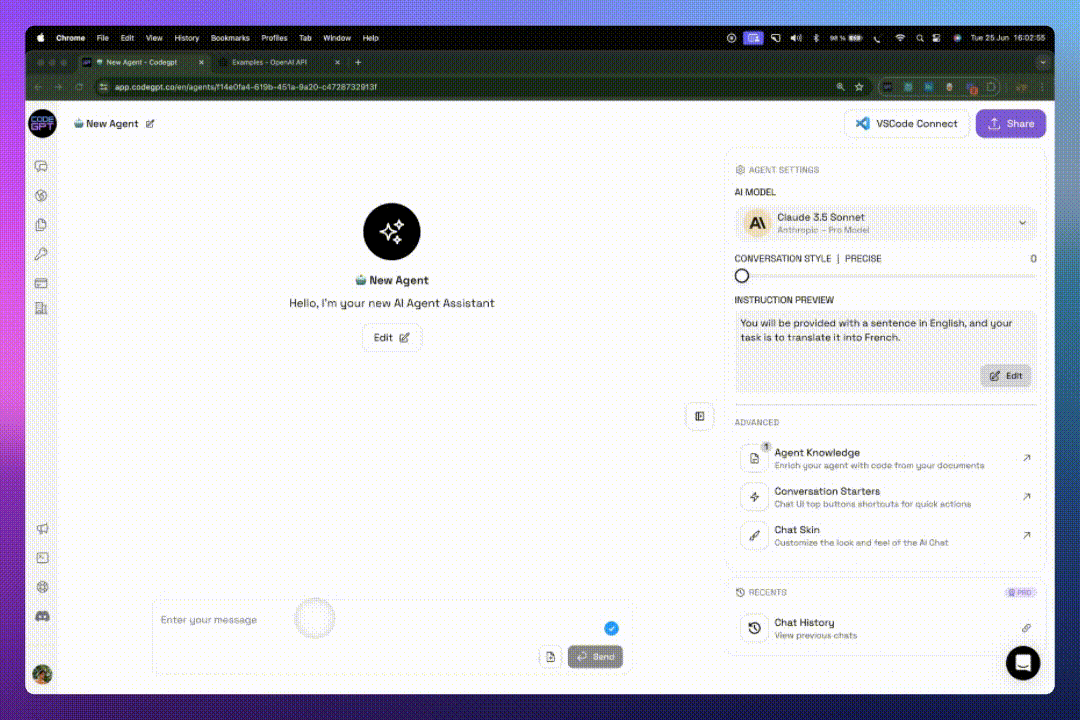Click the VSCode Connect button

(906, 123)
